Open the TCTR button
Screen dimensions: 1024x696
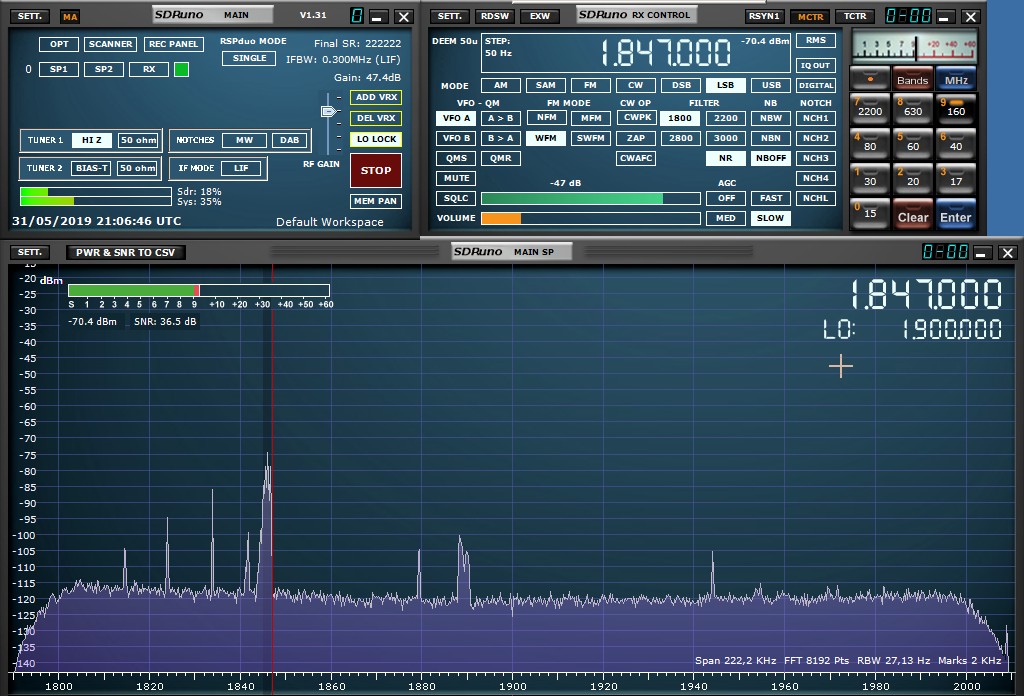[855, 16]
